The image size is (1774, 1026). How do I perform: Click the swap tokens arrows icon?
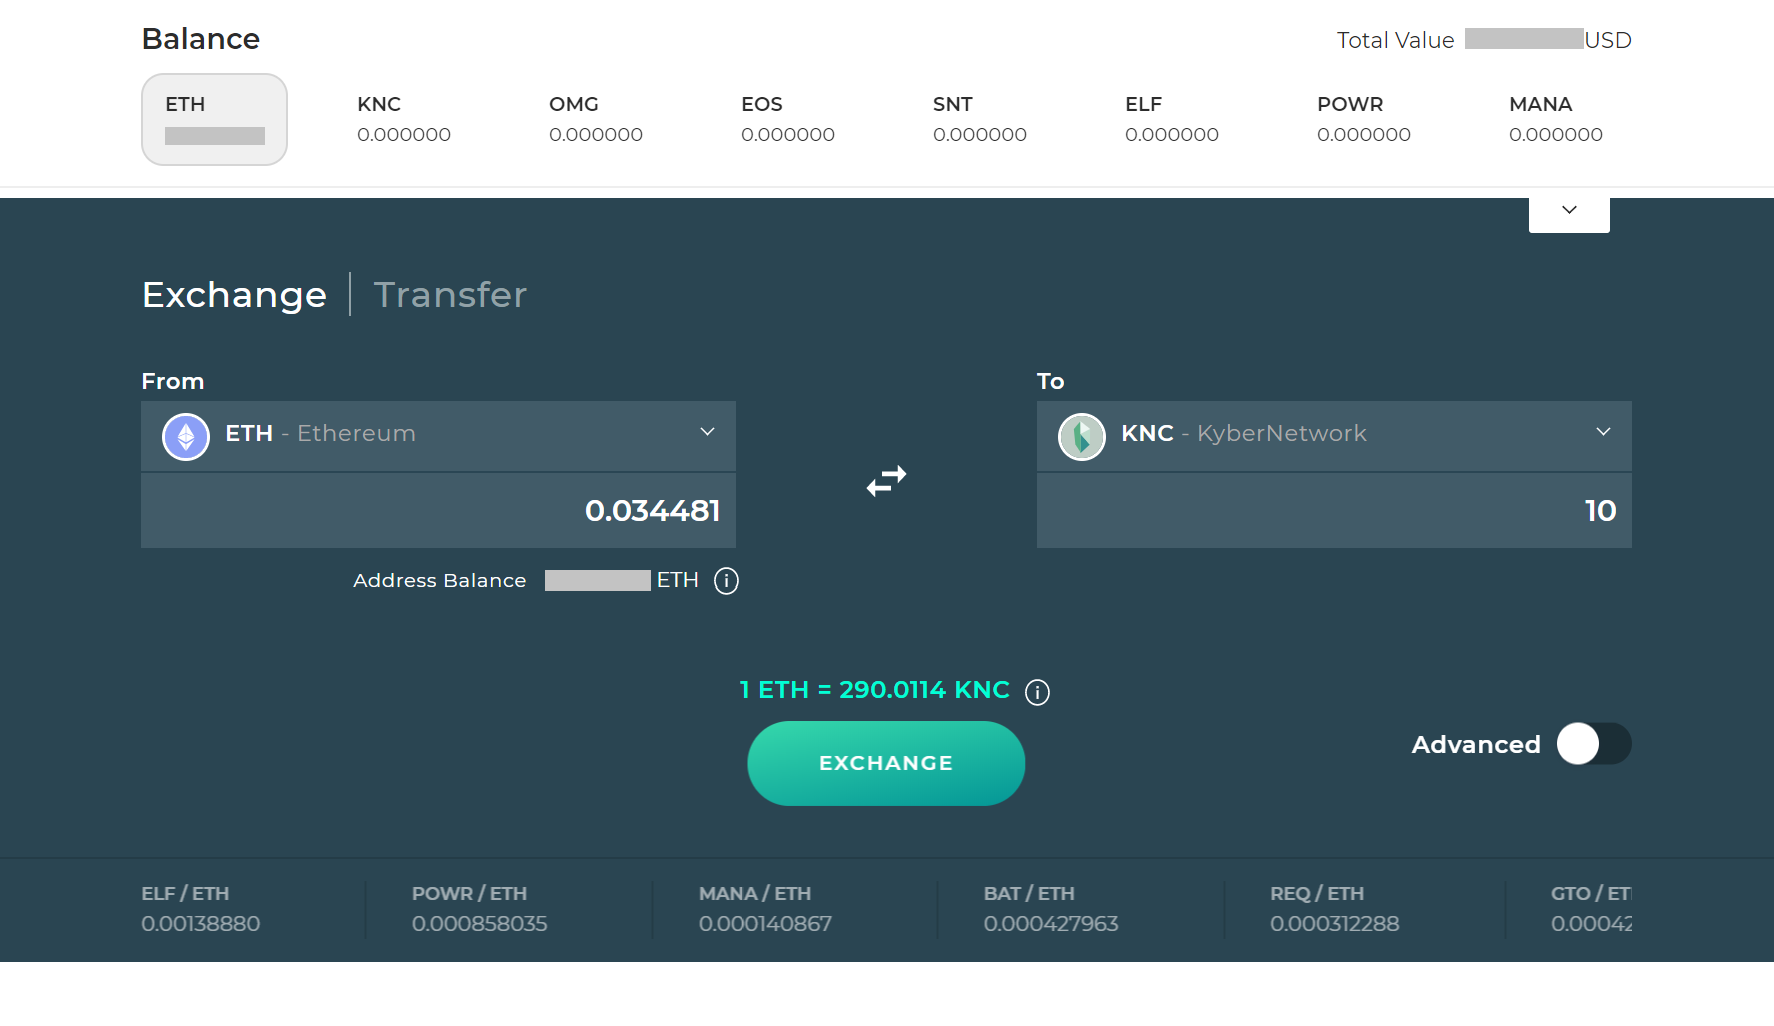(886, 481)
